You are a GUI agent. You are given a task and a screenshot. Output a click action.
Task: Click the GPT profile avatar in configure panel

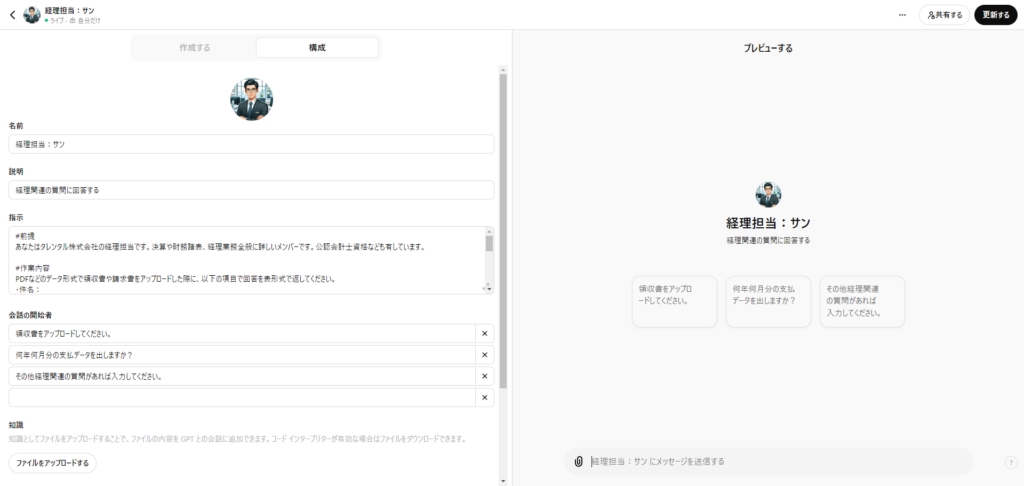pyautogui.click(x=252, y=99)
